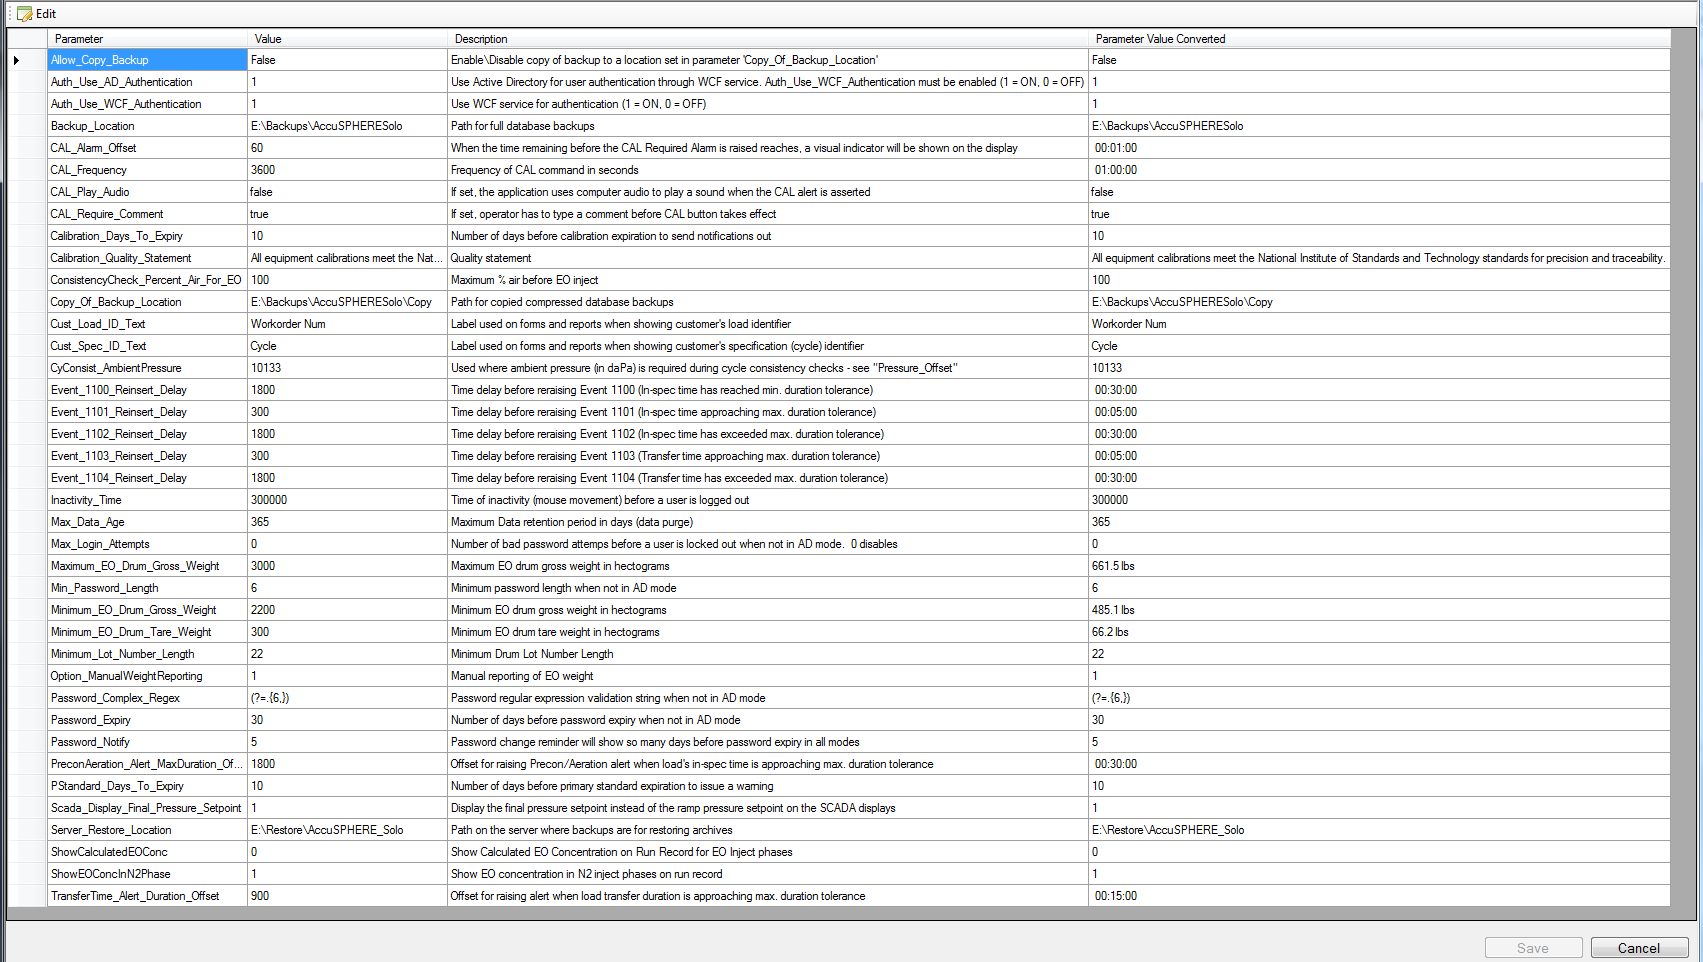Edit the Password_Complex_Regex value cell

(347, 698)
